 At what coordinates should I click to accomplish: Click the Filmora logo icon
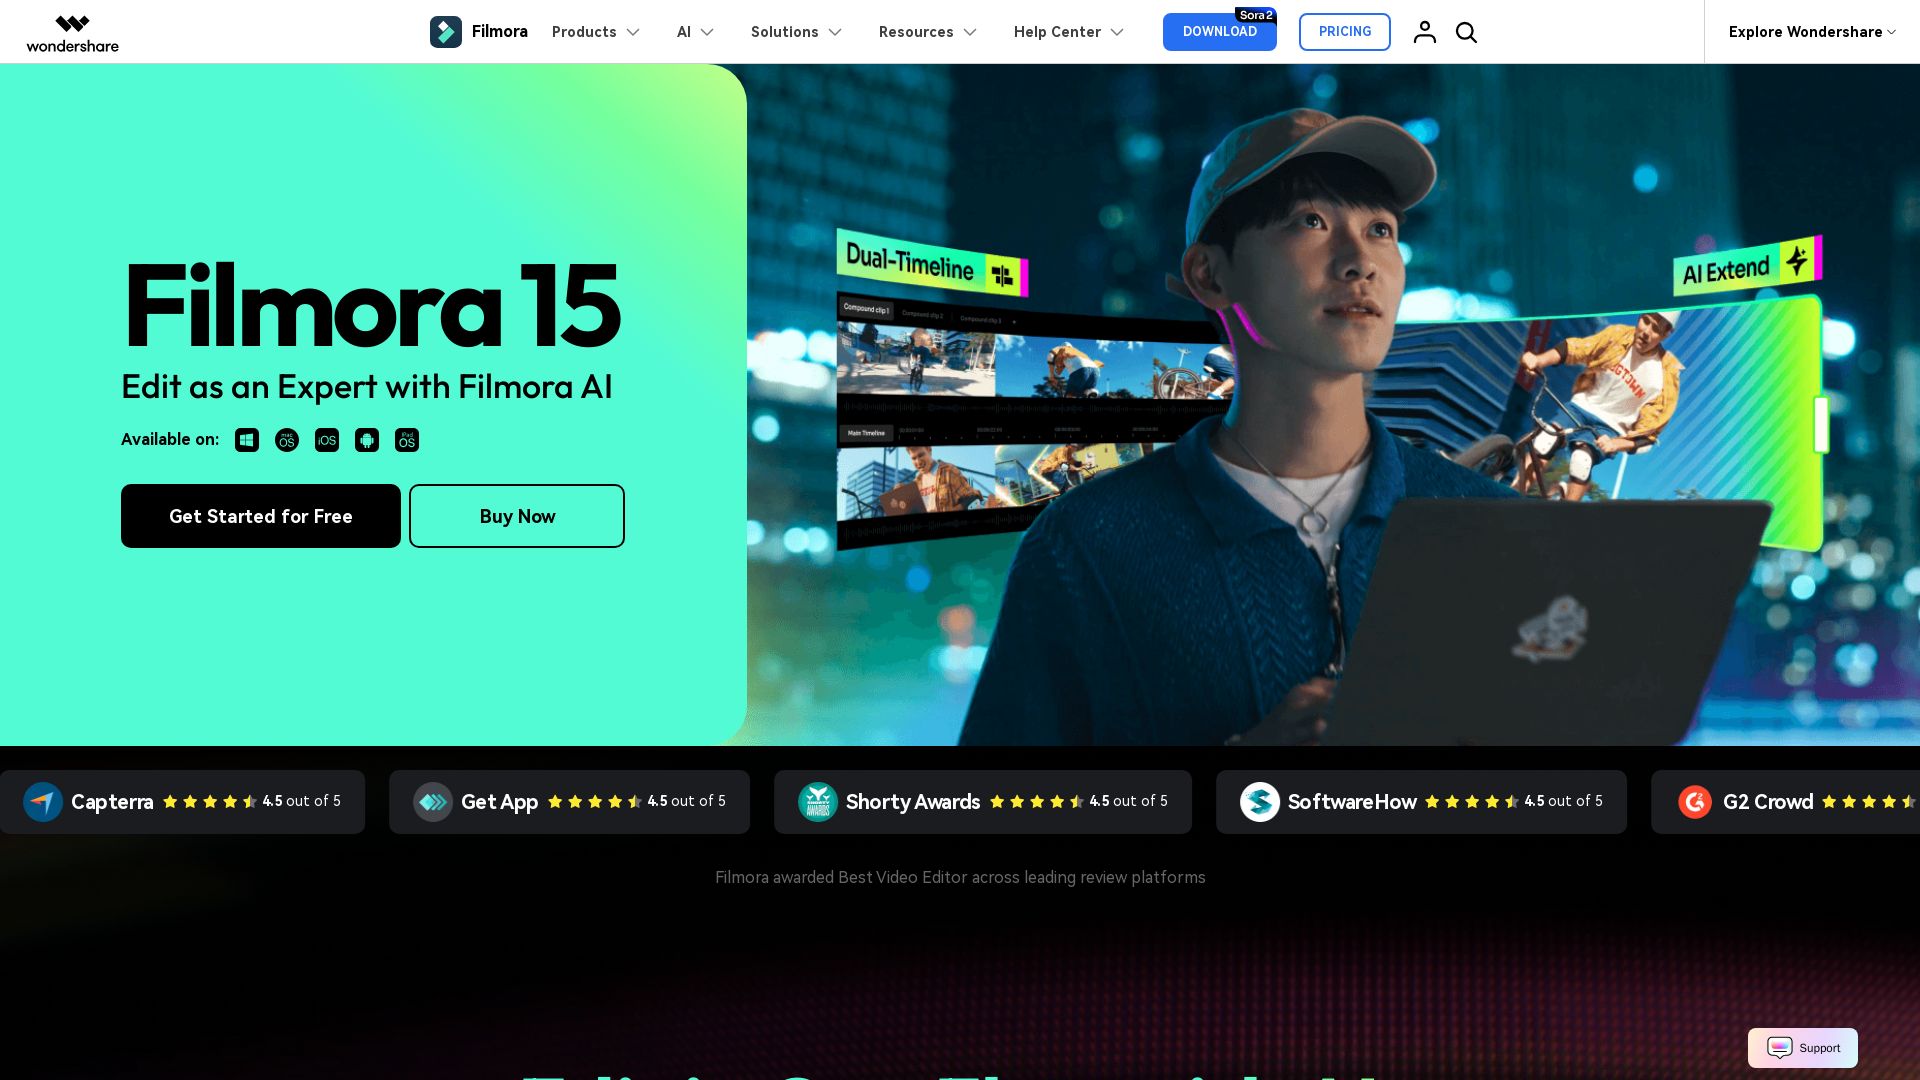coord(446,32)
